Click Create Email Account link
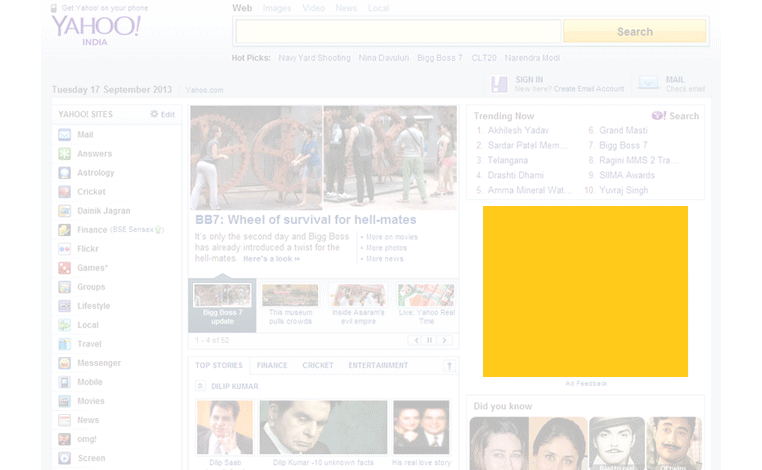 coord(589,89)
